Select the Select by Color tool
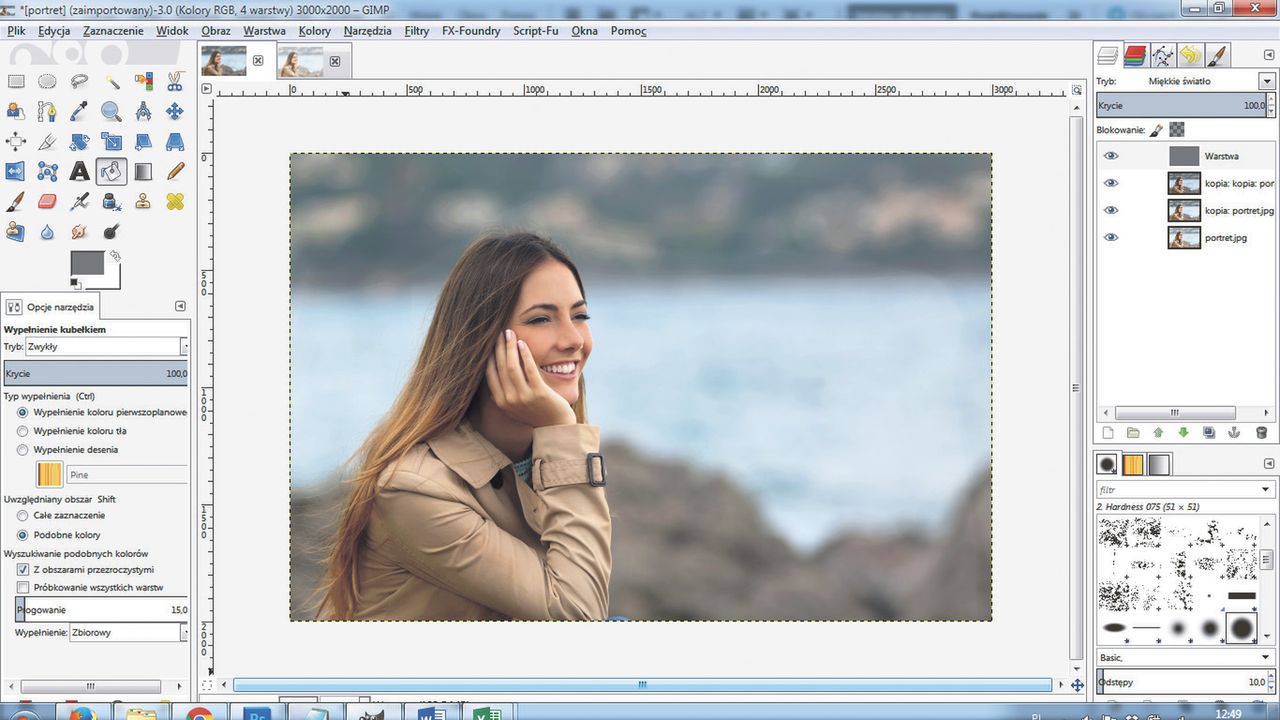Image resolution: width=1280 pixels, height=720 pixels. click(x=144, y=82)
